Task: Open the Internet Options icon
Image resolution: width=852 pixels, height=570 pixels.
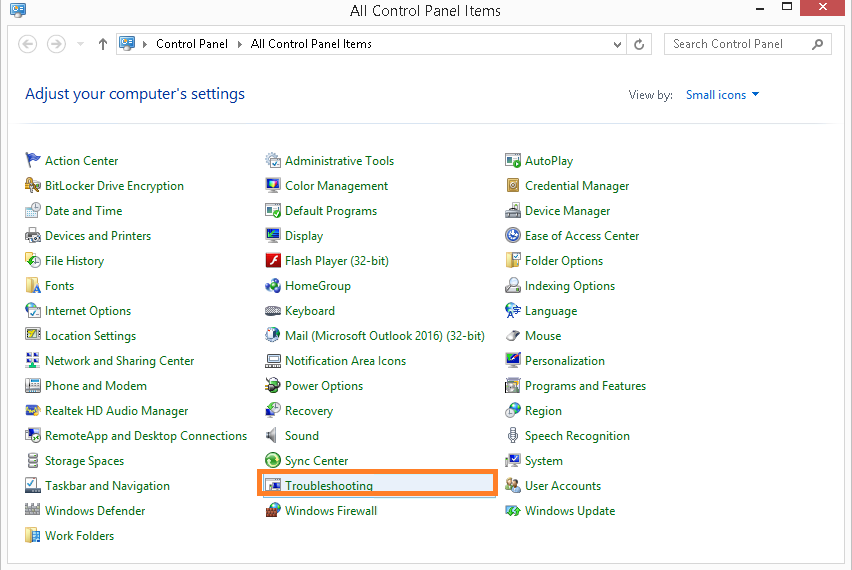Action: pyautogui.click(x=33, y=310)
